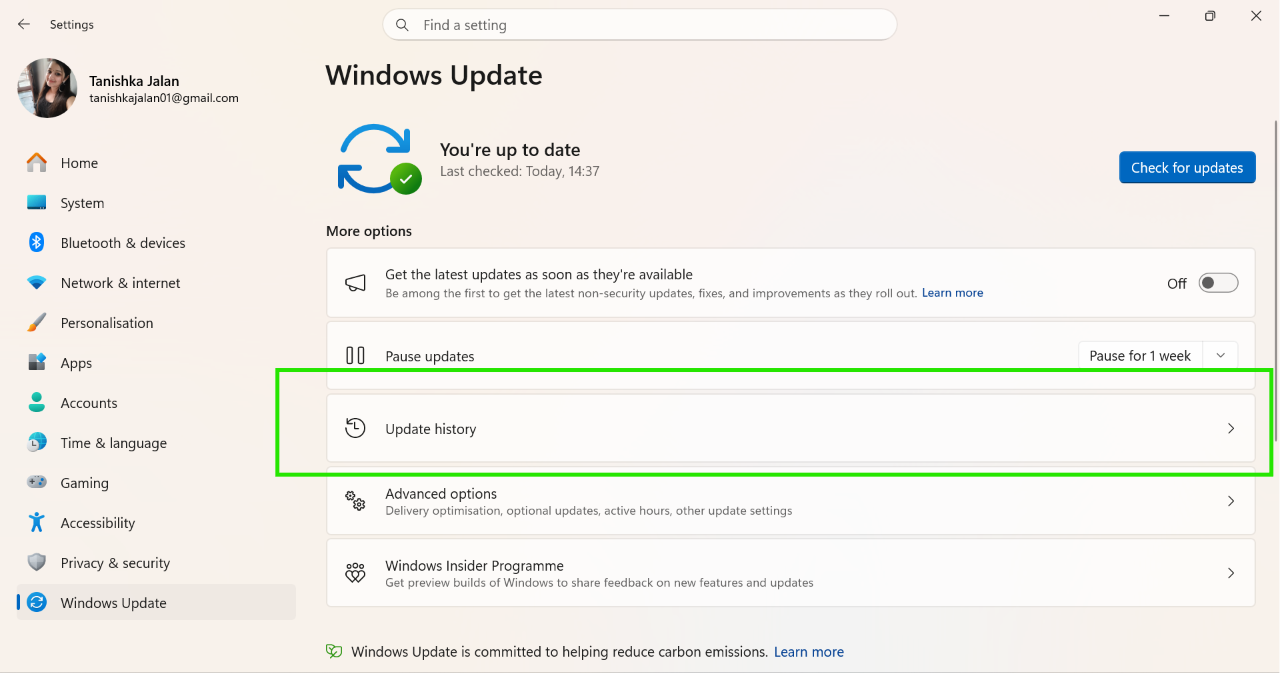Click the large update status sync icon
The image size is (1280, 673).
click(379, 158)
